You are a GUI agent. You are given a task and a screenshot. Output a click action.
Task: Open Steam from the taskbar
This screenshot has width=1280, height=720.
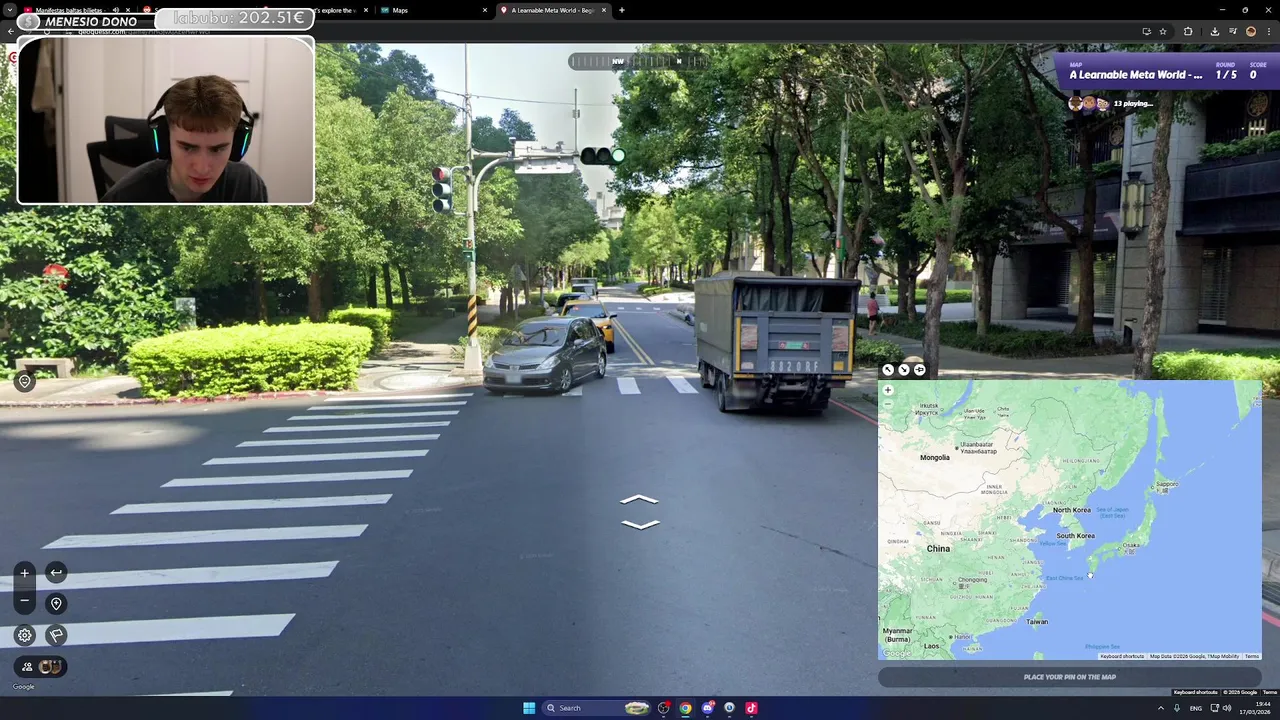pyautogui.click(x=729, y=708)
